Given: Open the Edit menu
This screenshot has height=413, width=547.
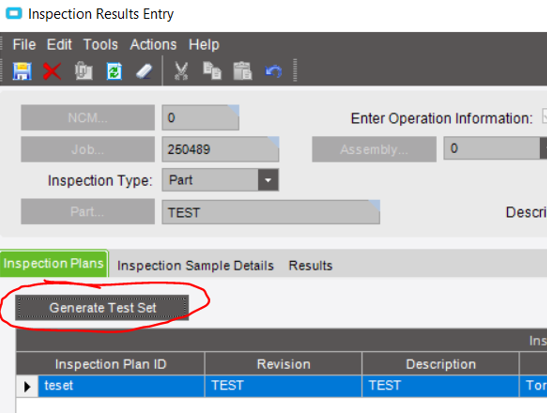Looking at the screenshot, I should 59,45.
